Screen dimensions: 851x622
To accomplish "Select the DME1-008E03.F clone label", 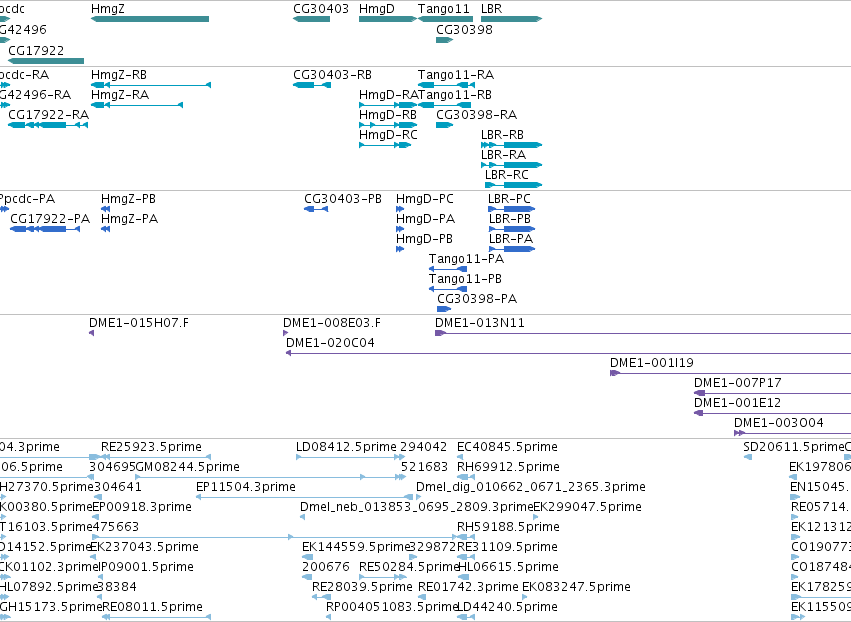I will pyautogui.click(x=332, y=323).
